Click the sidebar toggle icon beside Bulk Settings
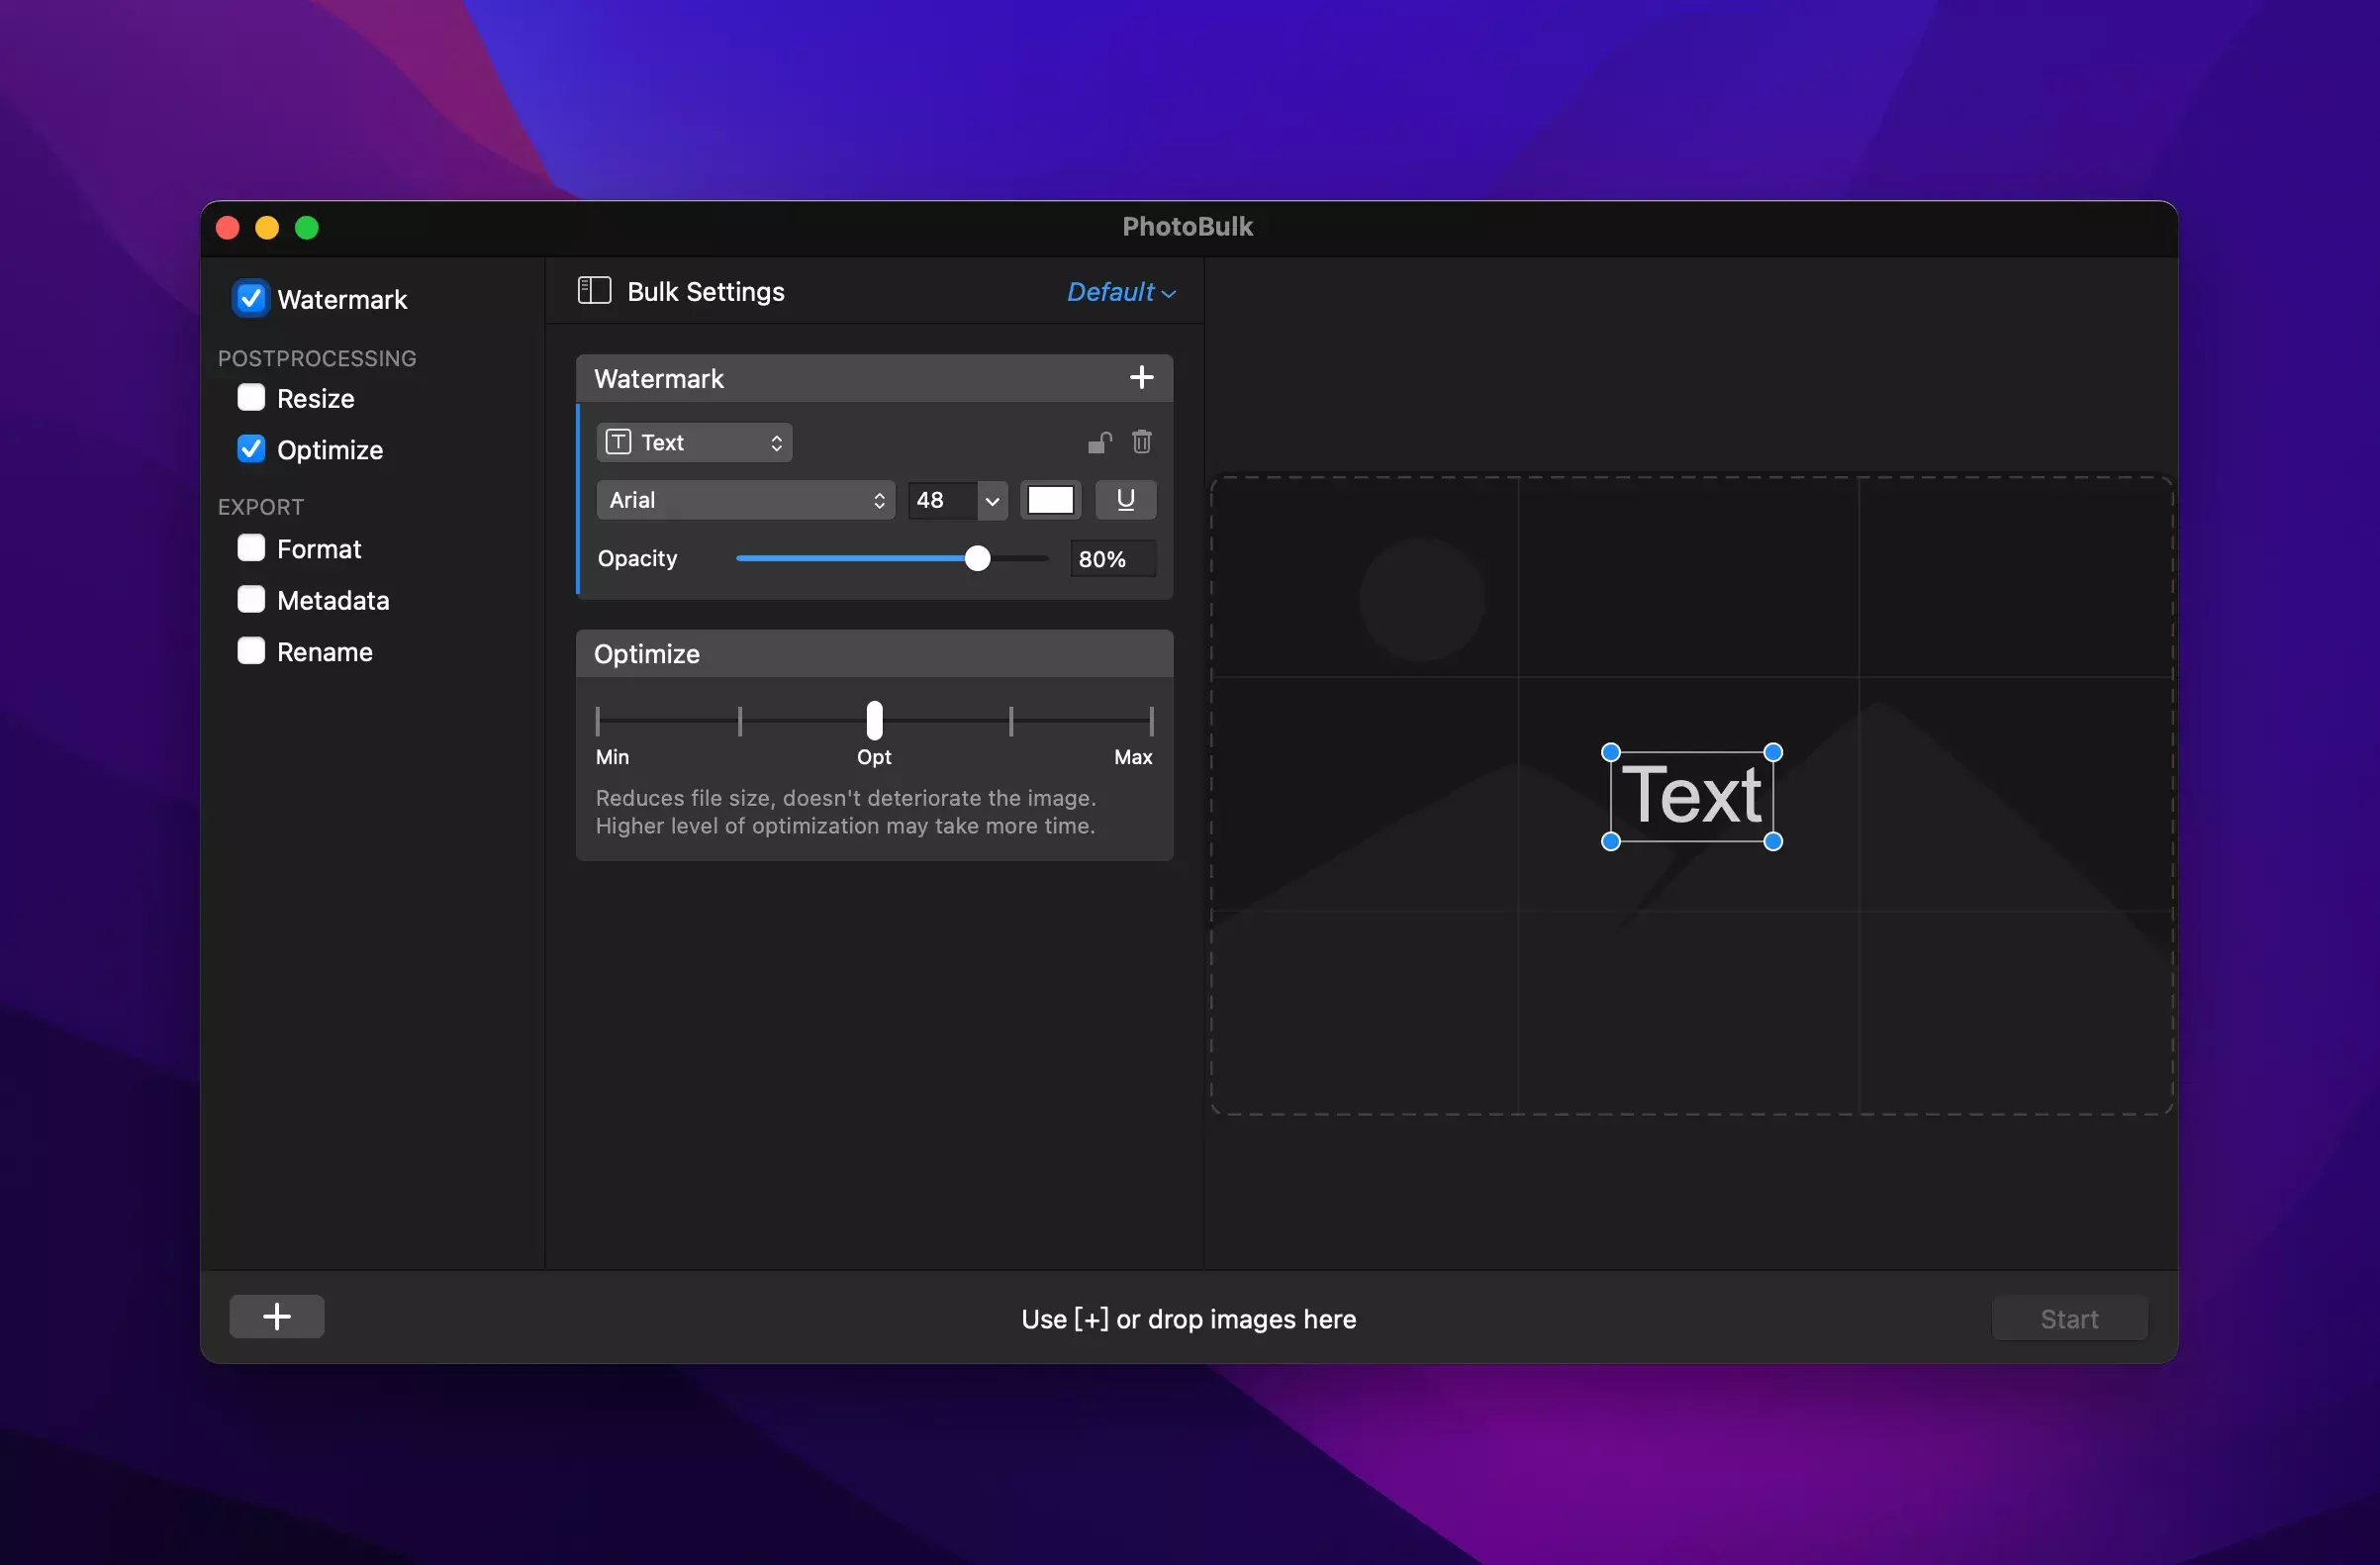Image resolution: width=2380 pixels, height=1565 pixels. 594,291
